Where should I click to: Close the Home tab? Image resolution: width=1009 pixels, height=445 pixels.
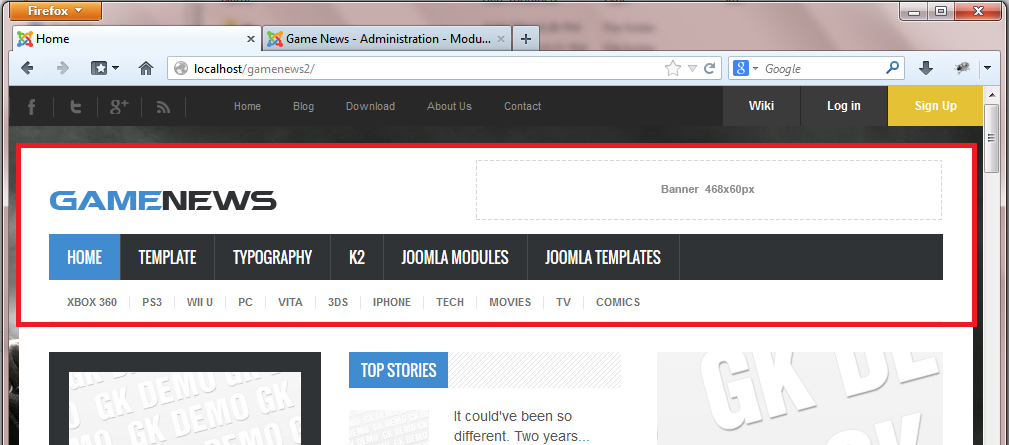[x=251, y=39]
